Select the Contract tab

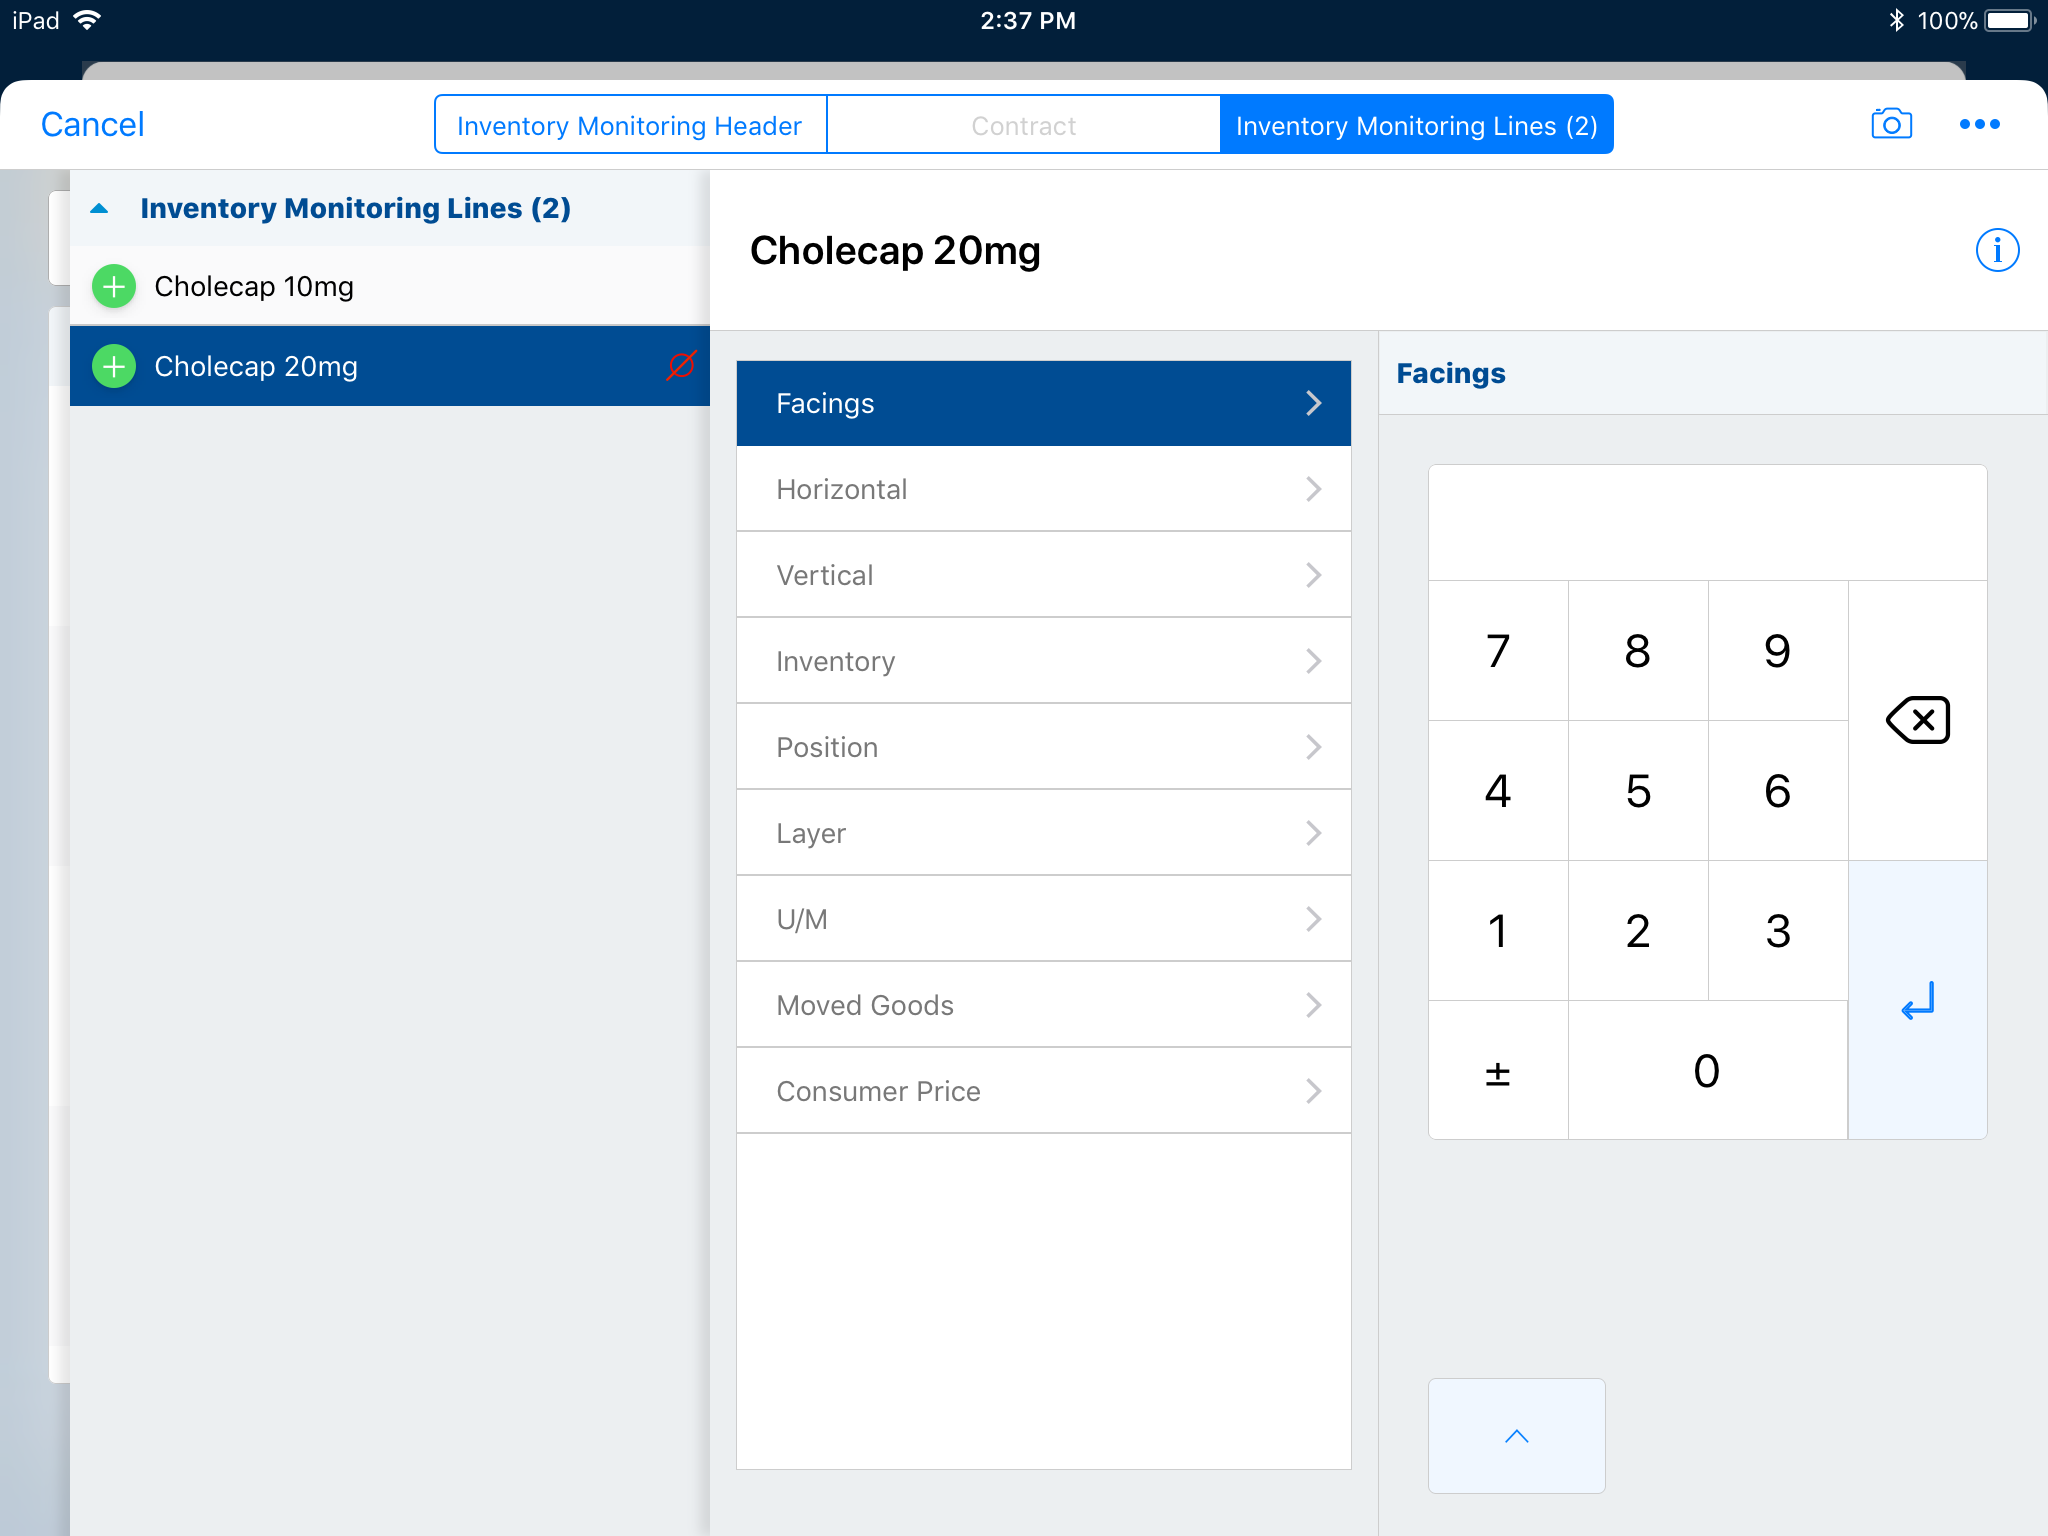pyautogui.click(x=1023, y=125)
